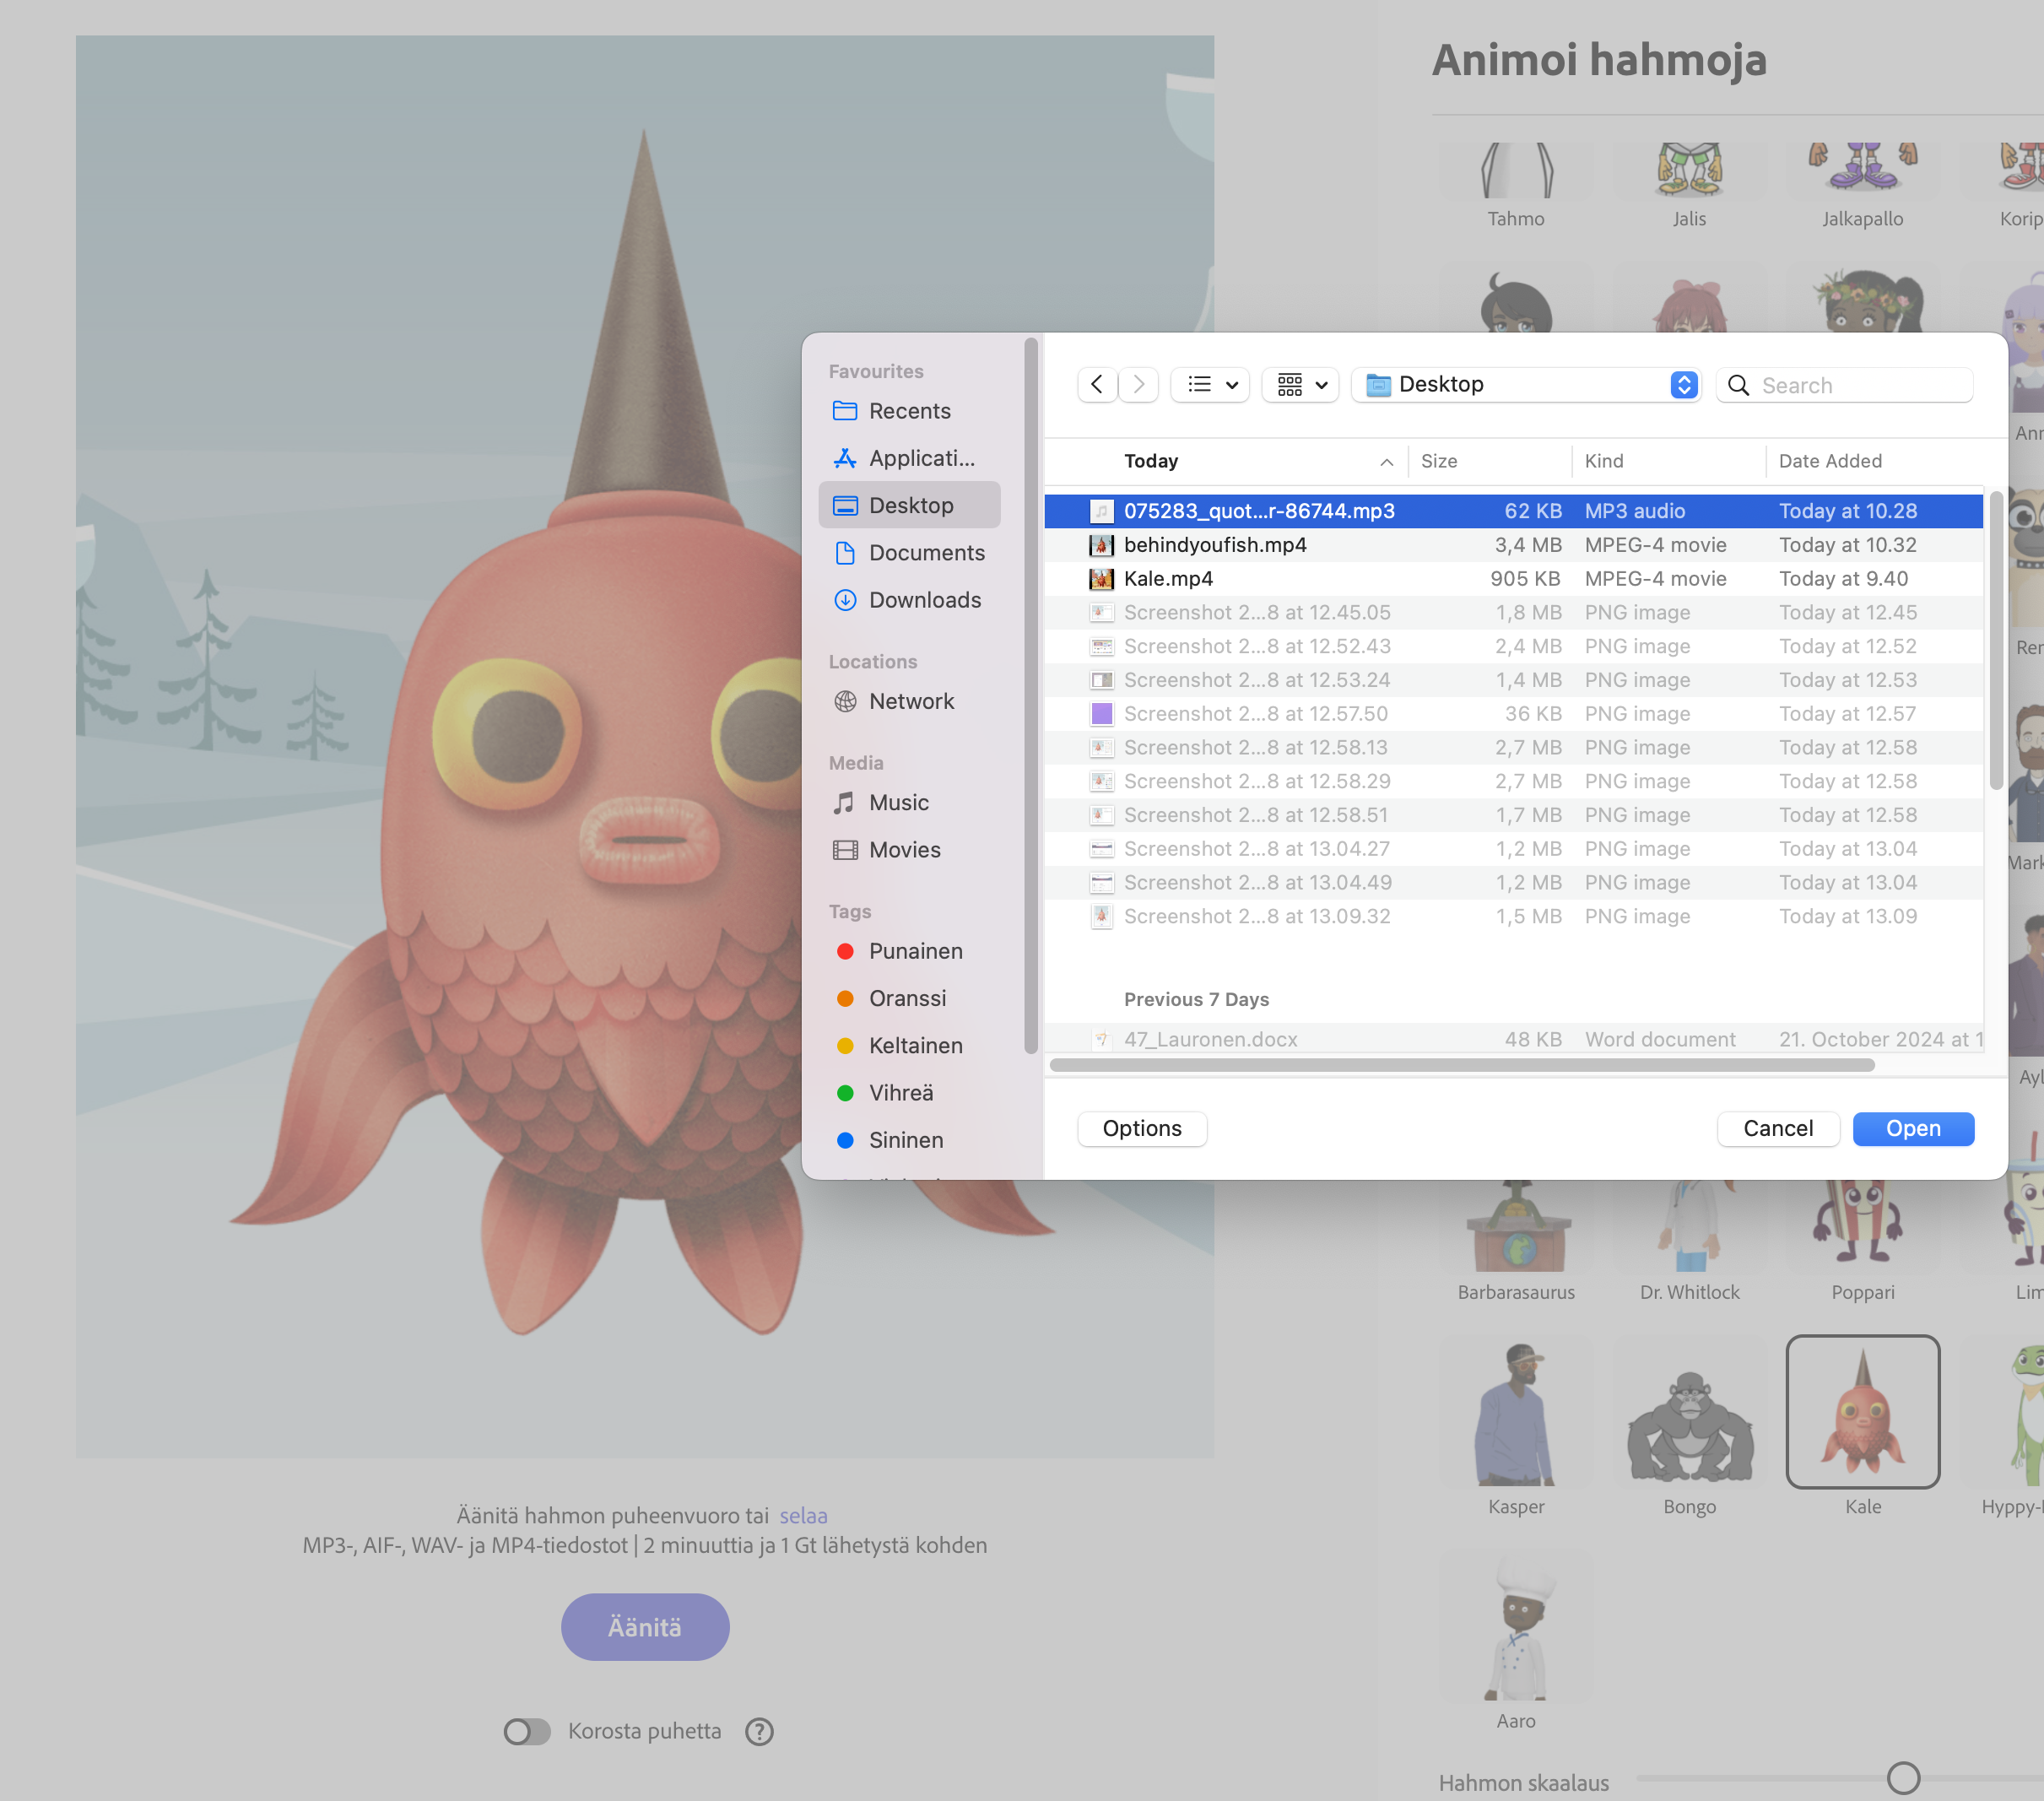Click the Open button
This screenshot has height=1801, width=2044.
[1912, 1128]
